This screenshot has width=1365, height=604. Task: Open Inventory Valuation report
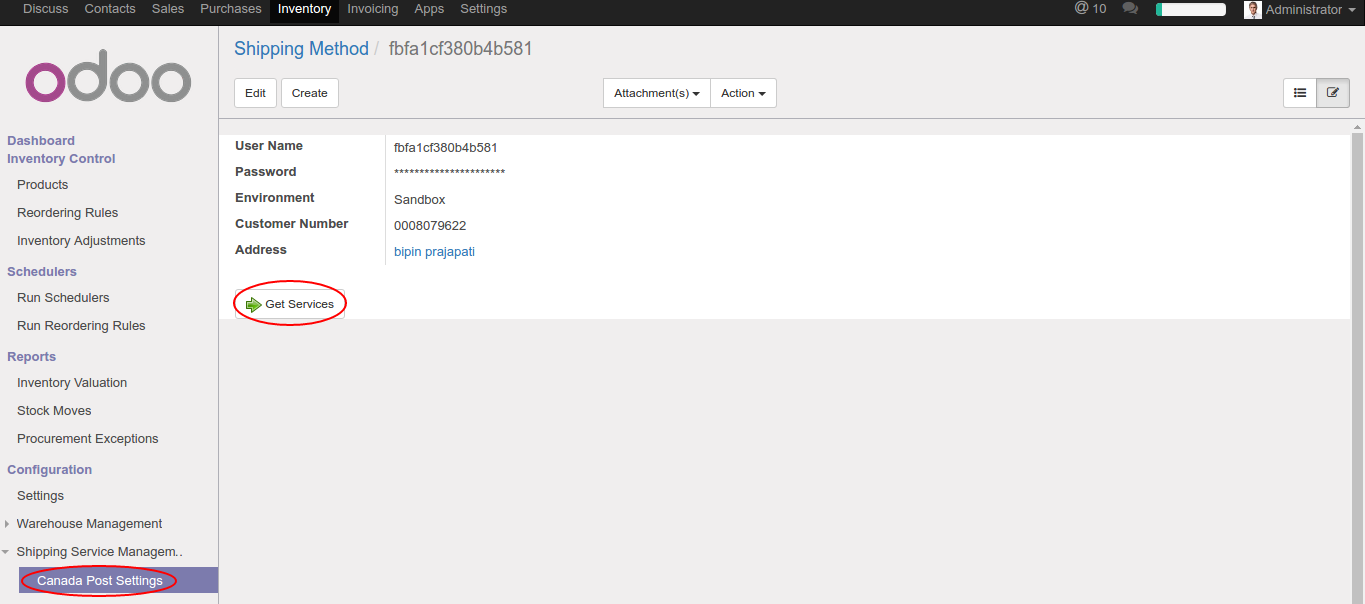point(72,383)
